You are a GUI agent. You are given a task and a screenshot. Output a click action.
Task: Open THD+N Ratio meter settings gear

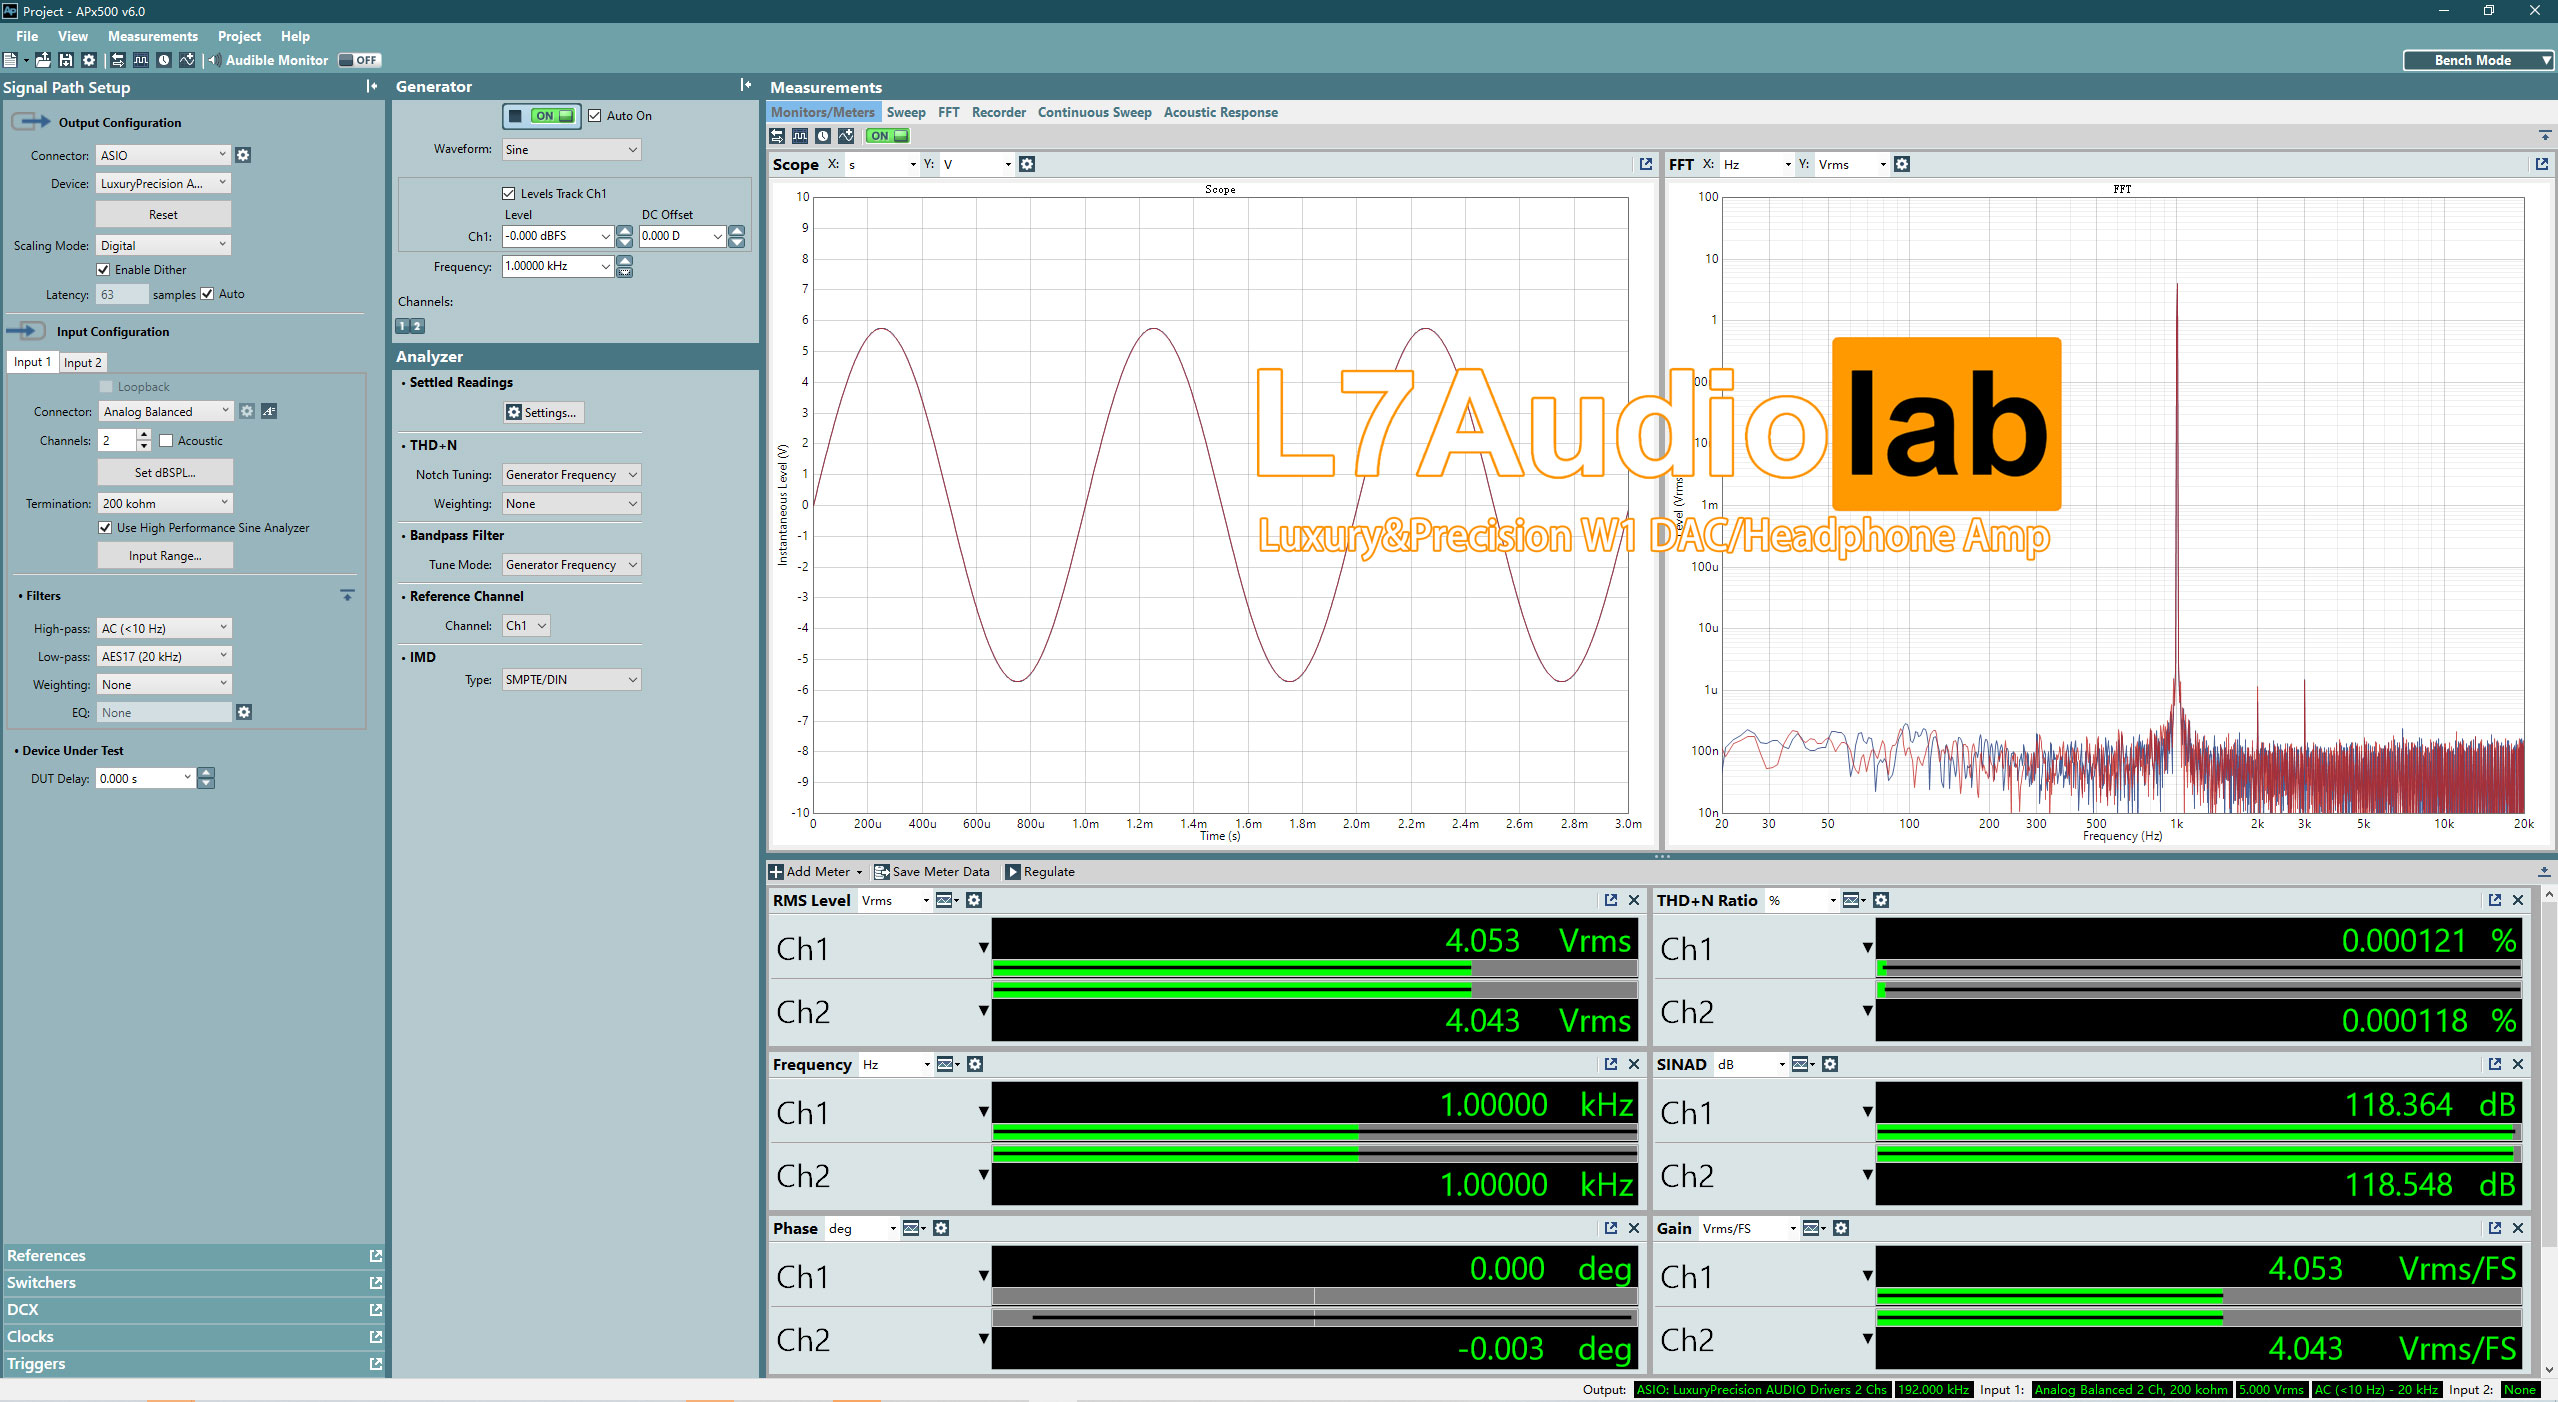click(x=1881, y=900)
